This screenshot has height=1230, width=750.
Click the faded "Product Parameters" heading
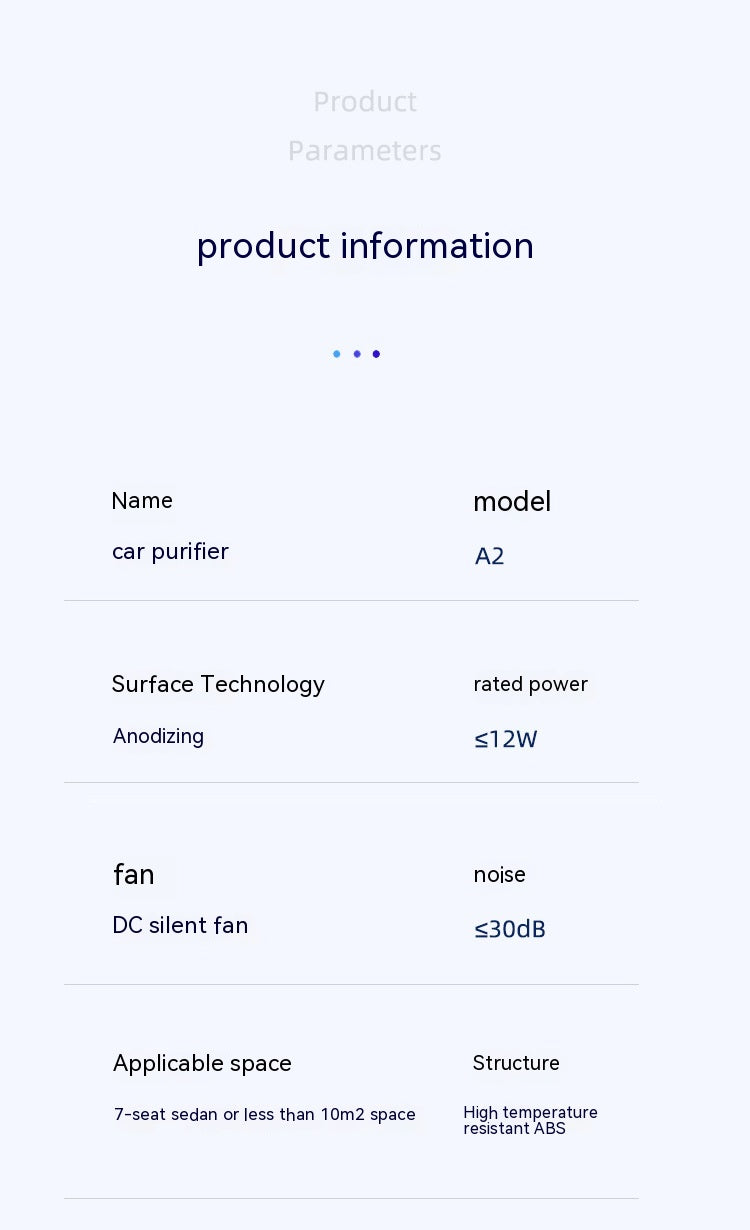click(365, 126)
